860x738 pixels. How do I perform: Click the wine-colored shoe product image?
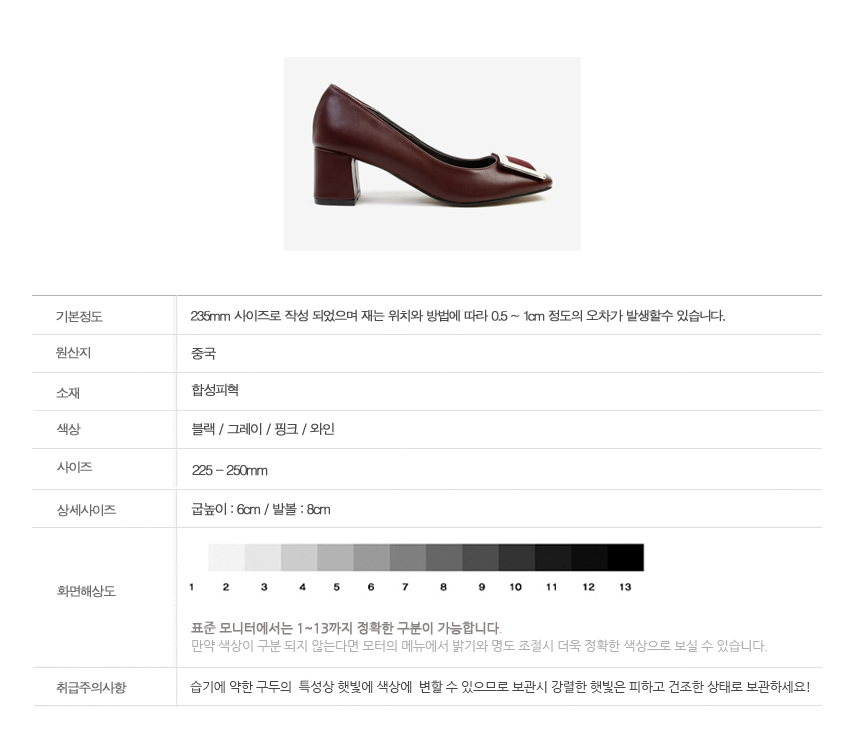[432, 154]
